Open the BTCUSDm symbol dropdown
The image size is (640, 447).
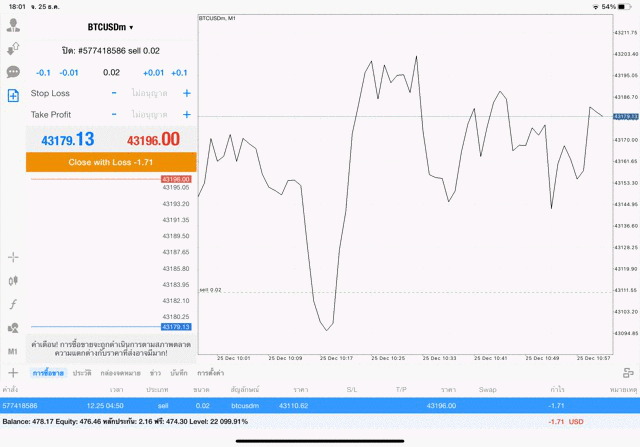110,27
